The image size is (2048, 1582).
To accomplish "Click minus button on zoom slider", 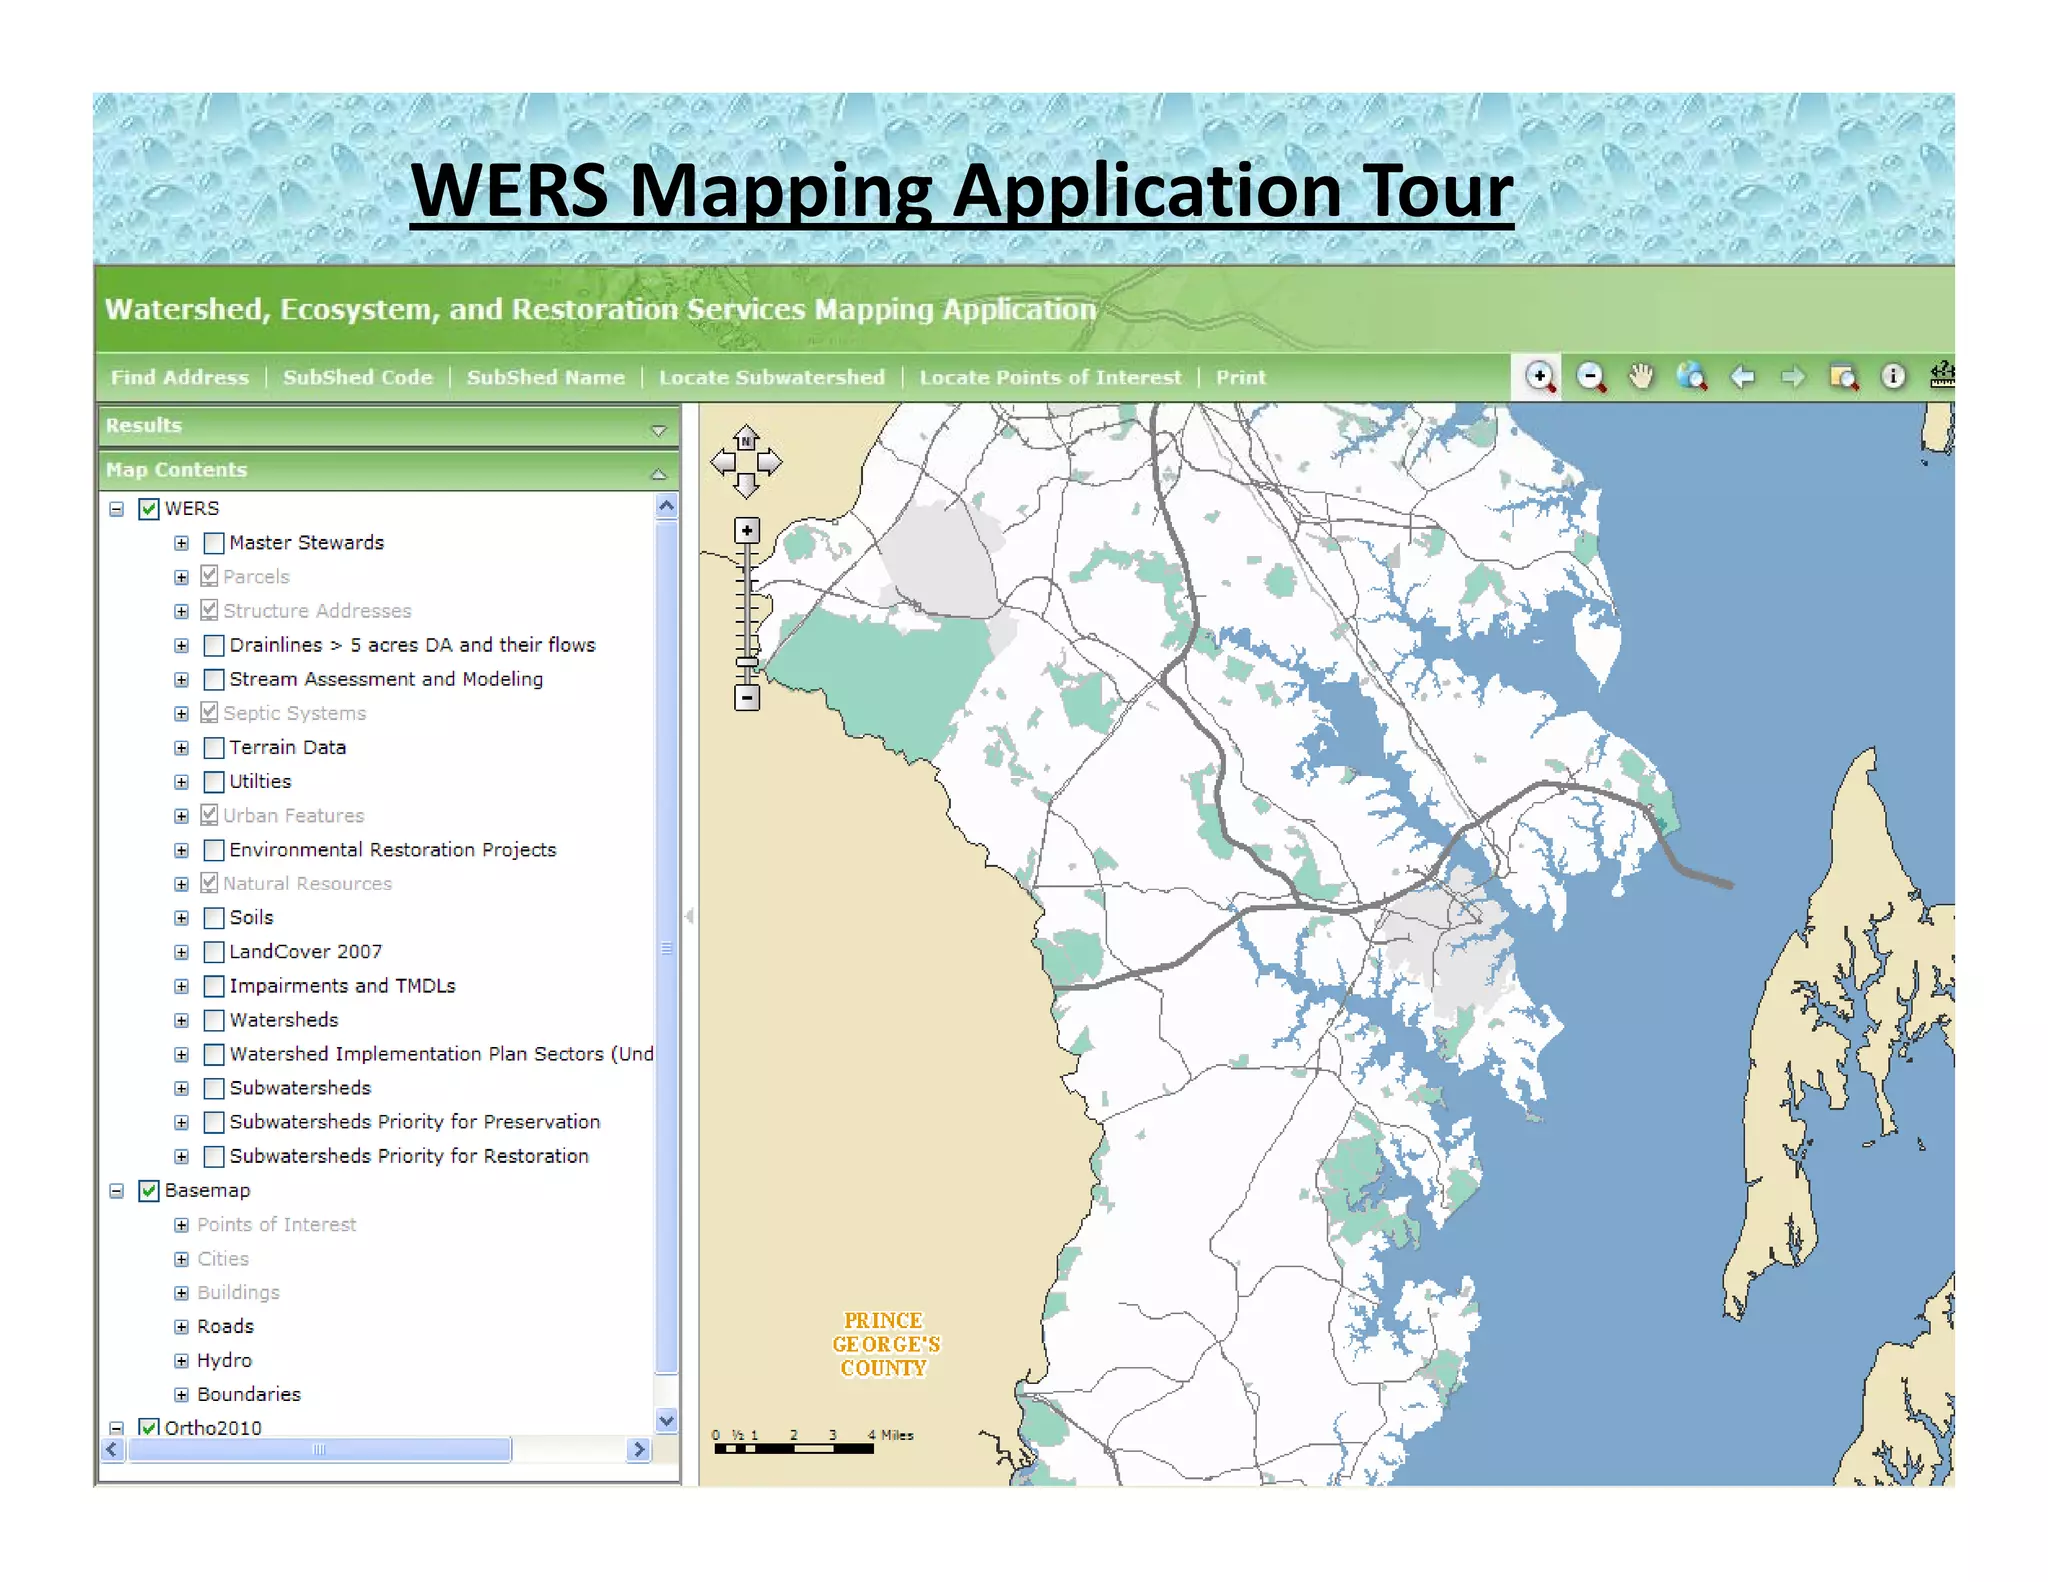I will click(747, 697).
